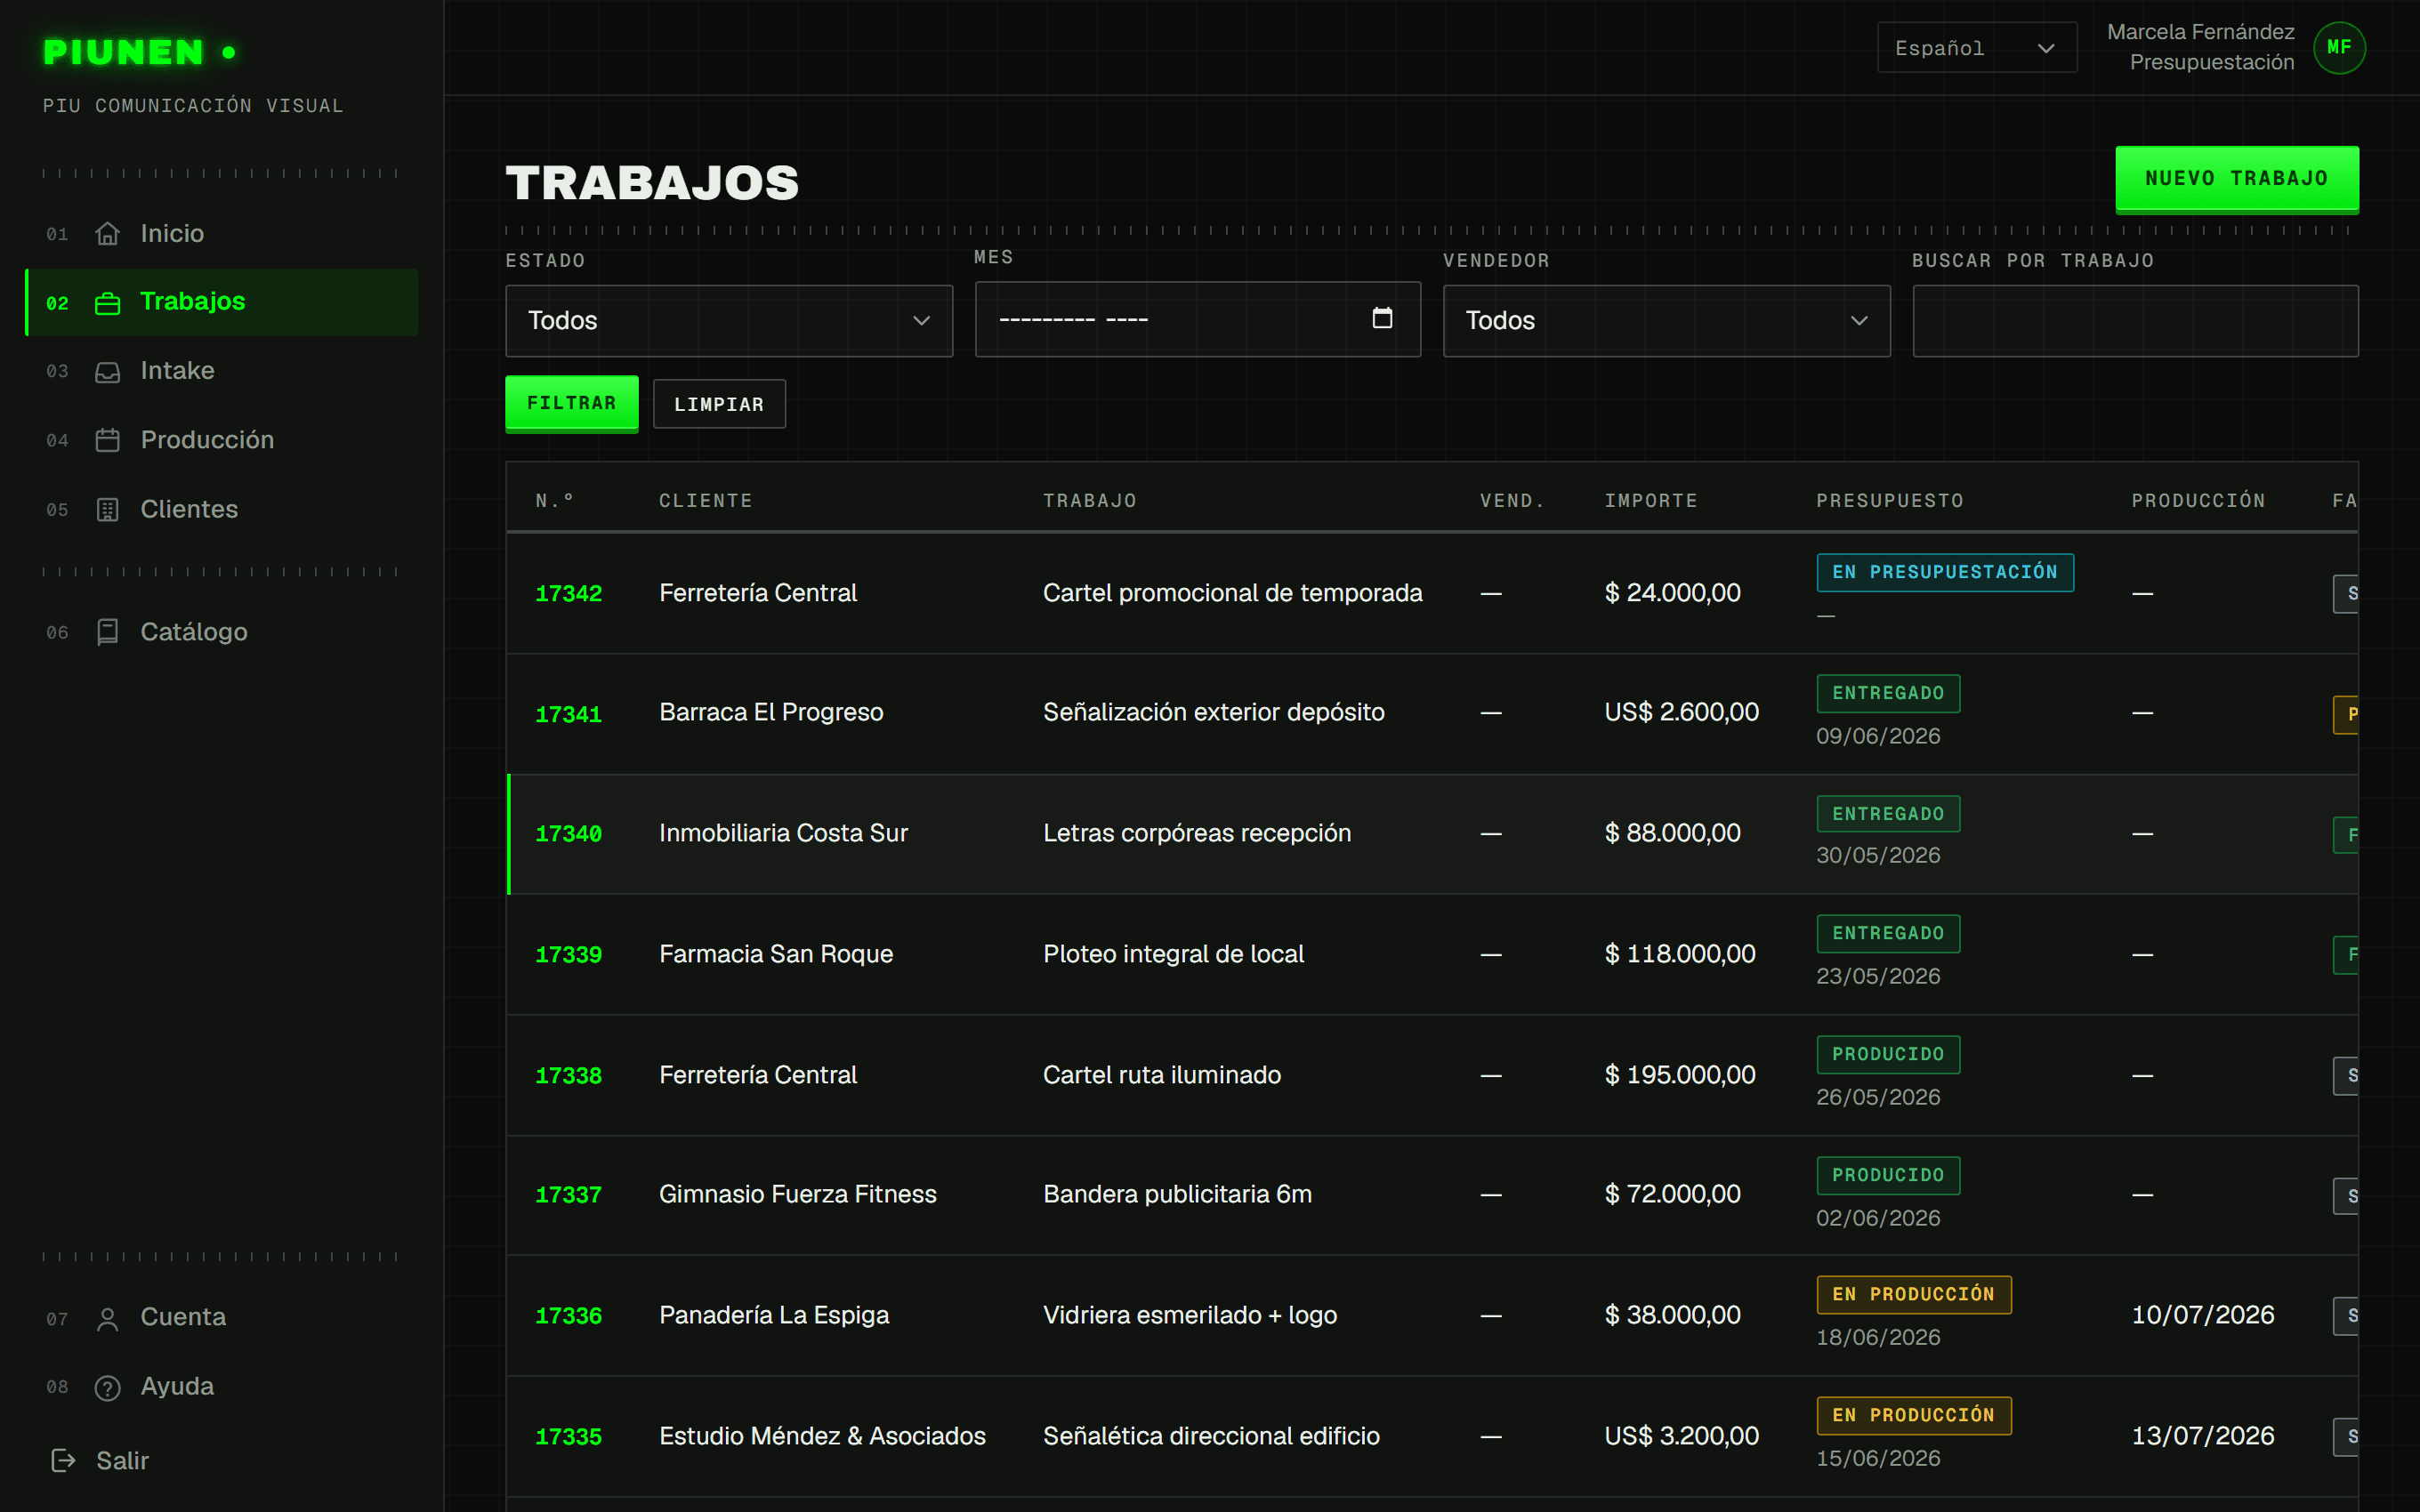This screenshot has height=1512, width=2420.
Task: Click client Farmacia San Roque
Action: pyautogui.click(x=776, y=954)
